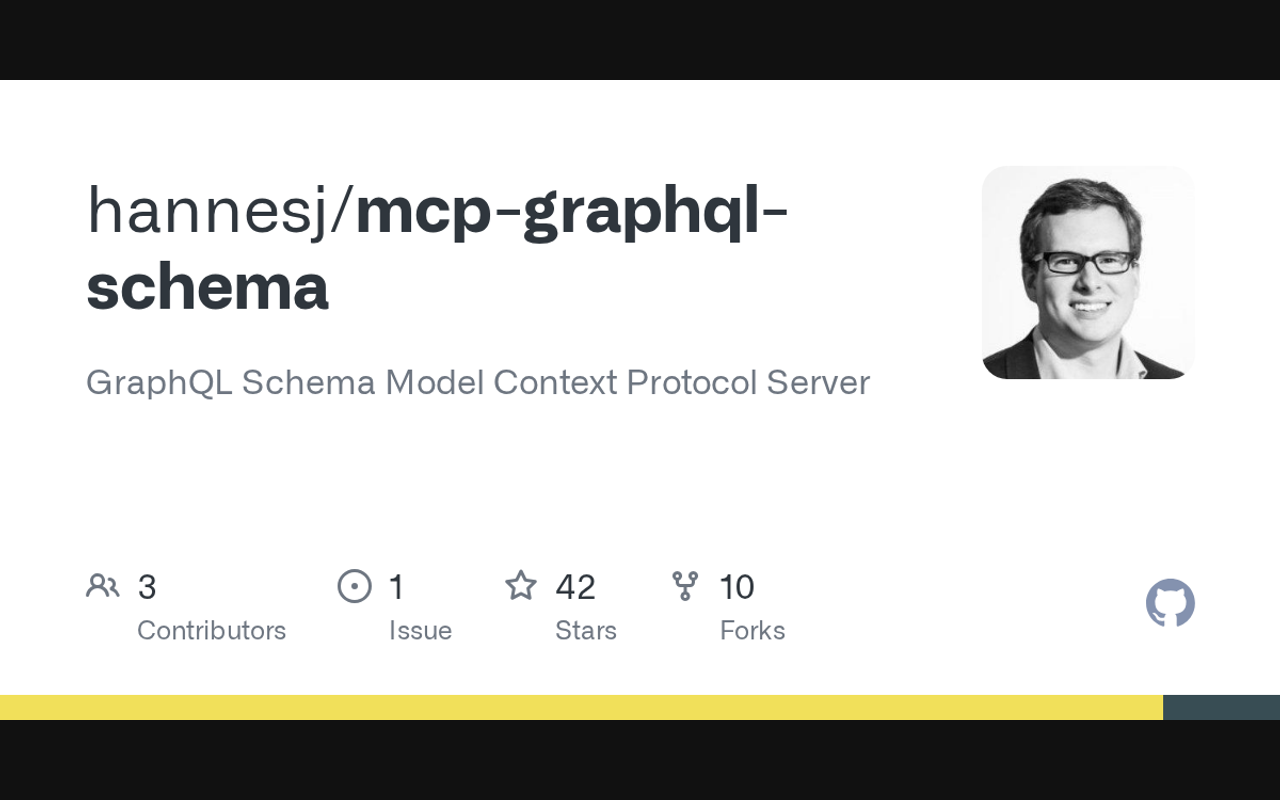1280x800 pixels.
Task: Click the Issue circle-dot icon
Action: tap(355, 586)
